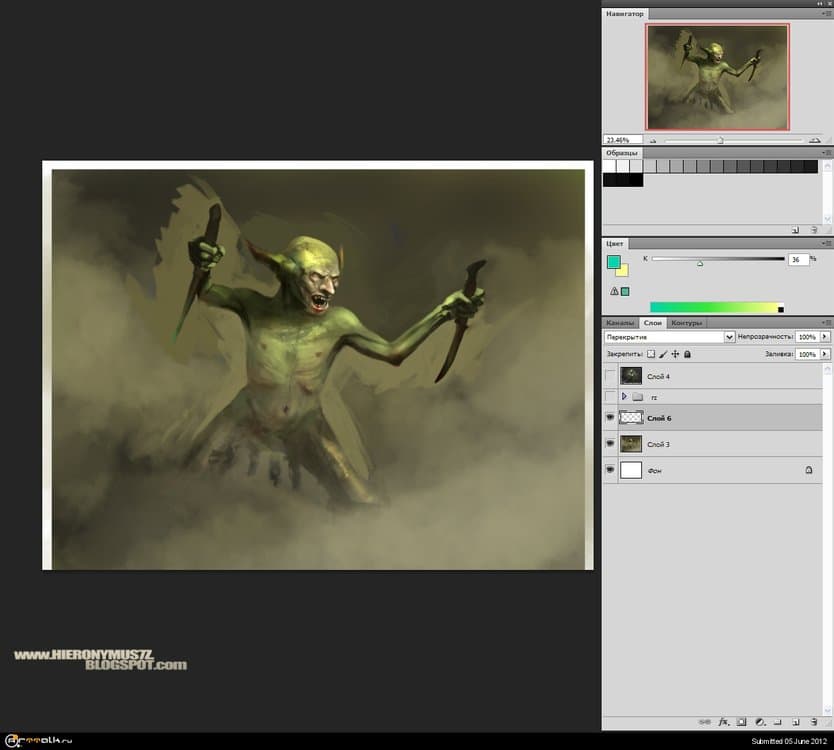Click the rz group name
The image size is (834, 750).
click(x=654, y=397)
